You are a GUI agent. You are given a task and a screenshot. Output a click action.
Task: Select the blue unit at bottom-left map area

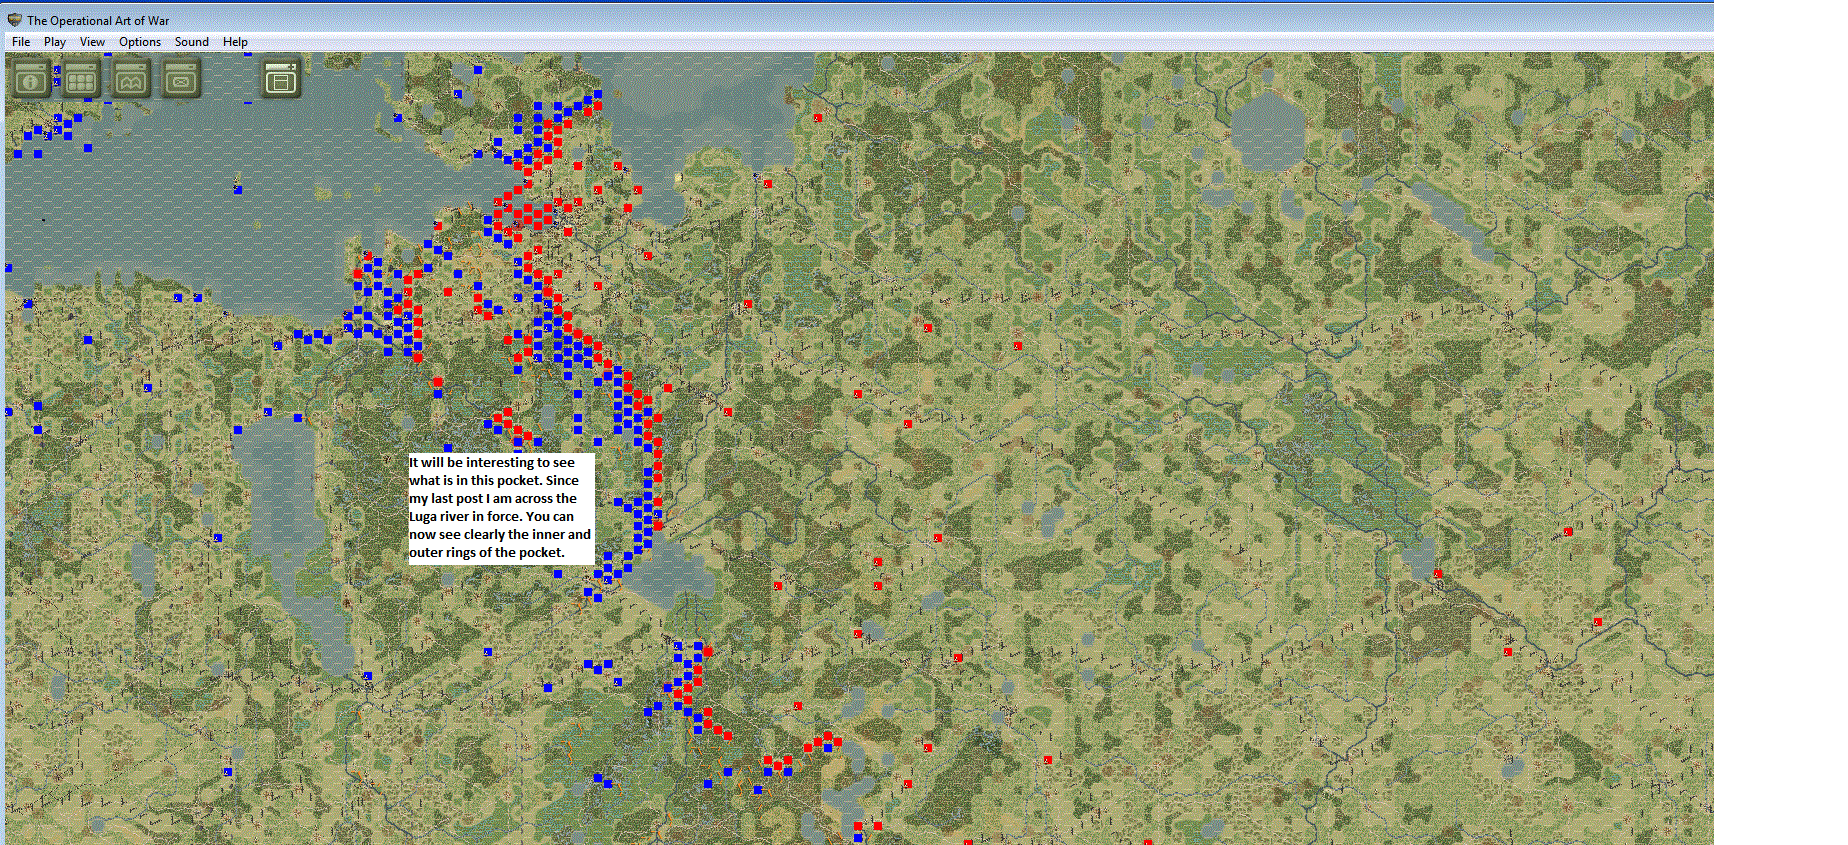(x=228, y=772)
